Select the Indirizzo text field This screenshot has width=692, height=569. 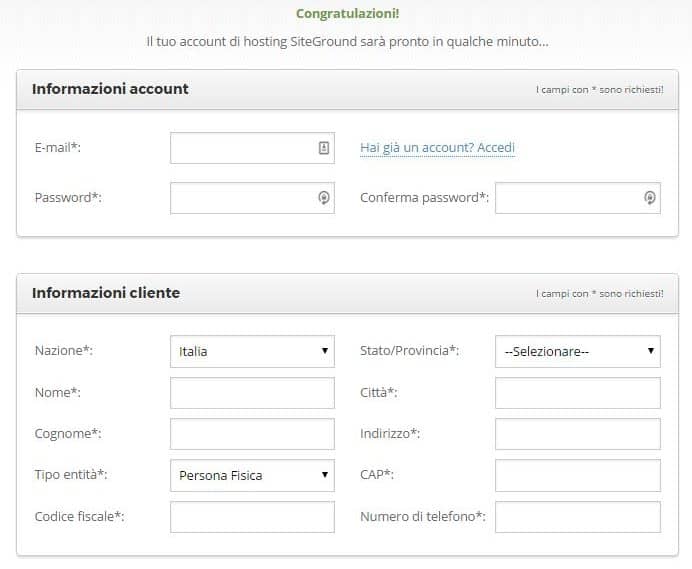point(578,434)
